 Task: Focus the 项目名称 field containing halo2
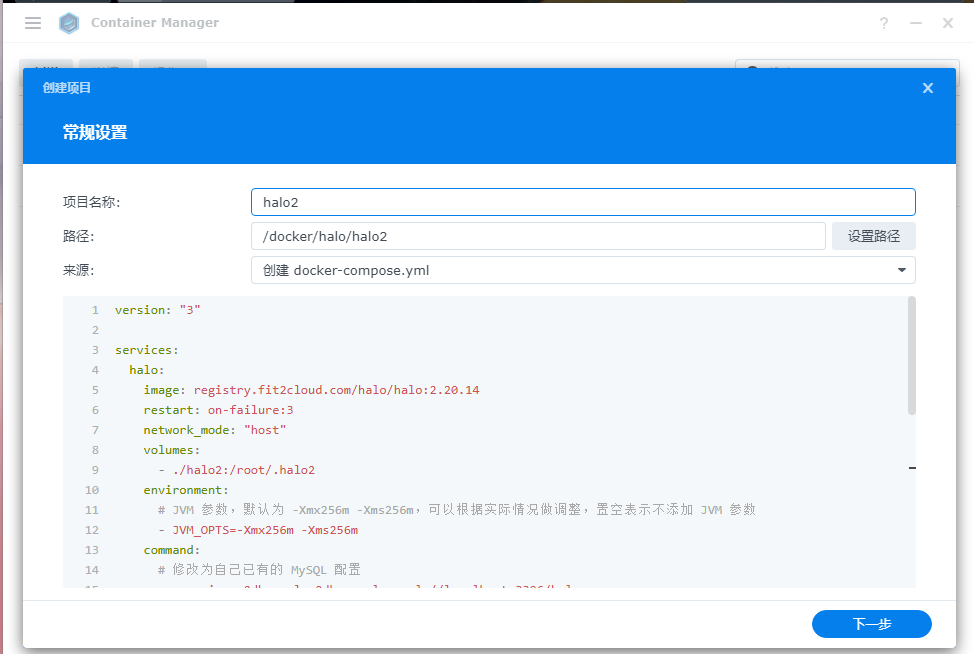[x=582, y=202]
